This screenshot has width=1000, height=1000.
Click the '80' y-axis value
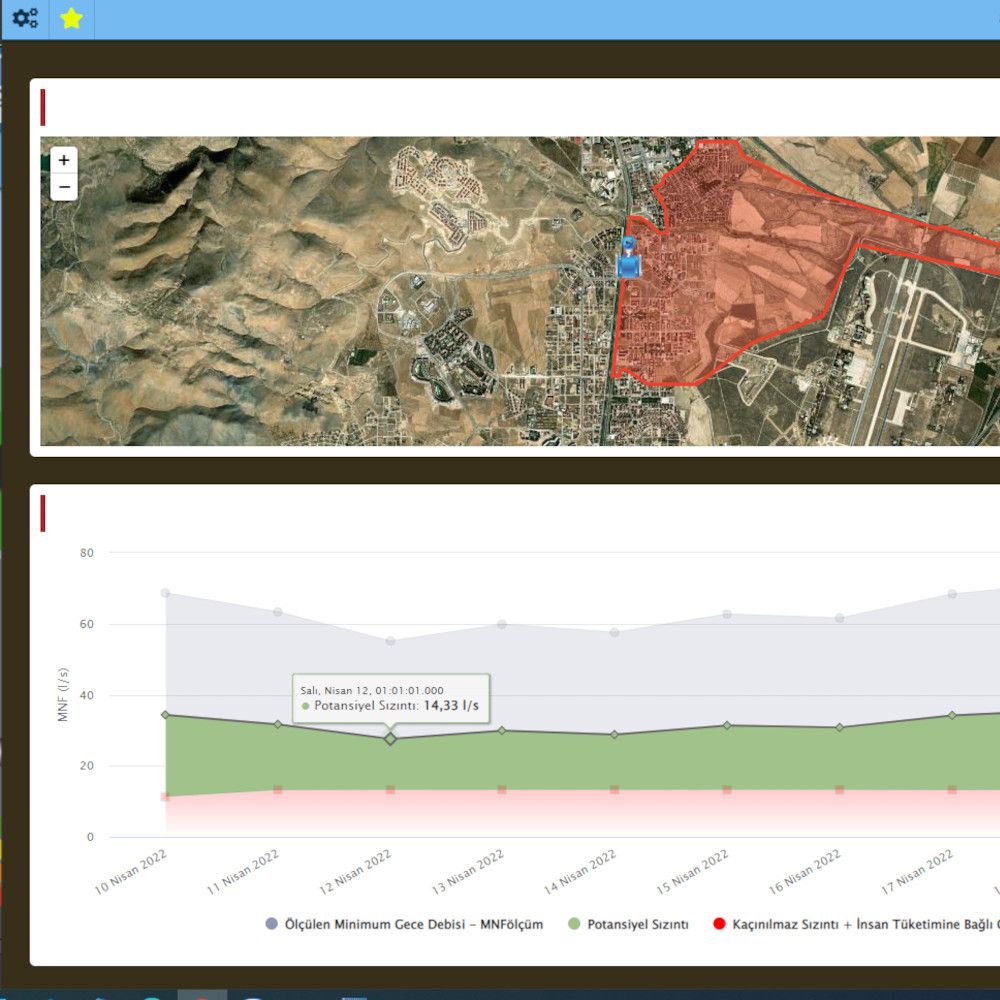click(87, 553)
